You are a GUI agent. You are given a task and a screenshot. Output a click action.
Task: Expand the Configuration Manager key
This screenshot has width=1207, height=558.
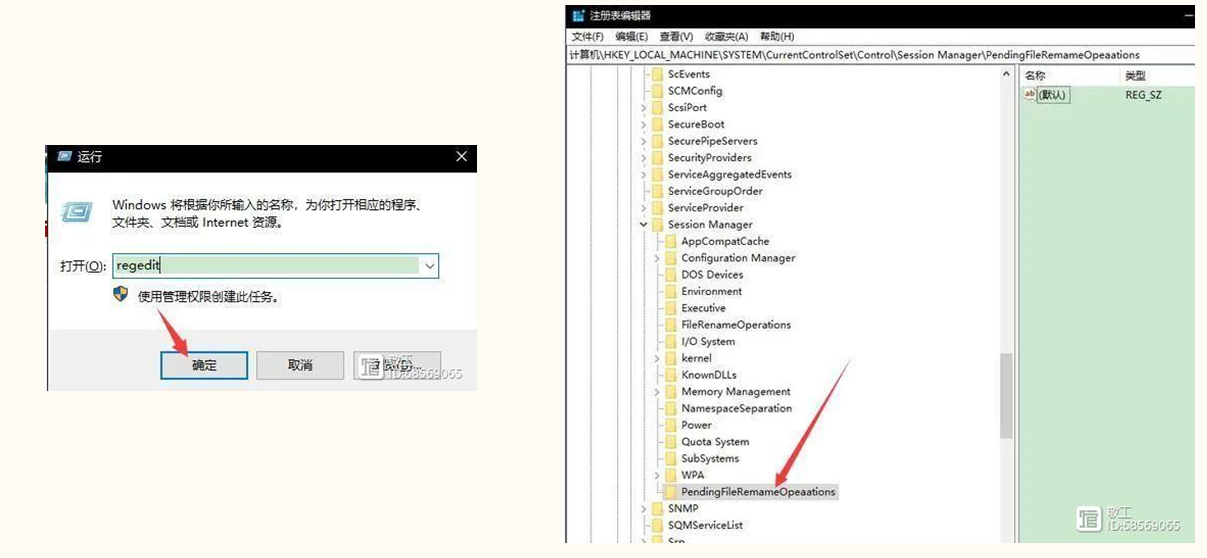(x=658, y=258)
